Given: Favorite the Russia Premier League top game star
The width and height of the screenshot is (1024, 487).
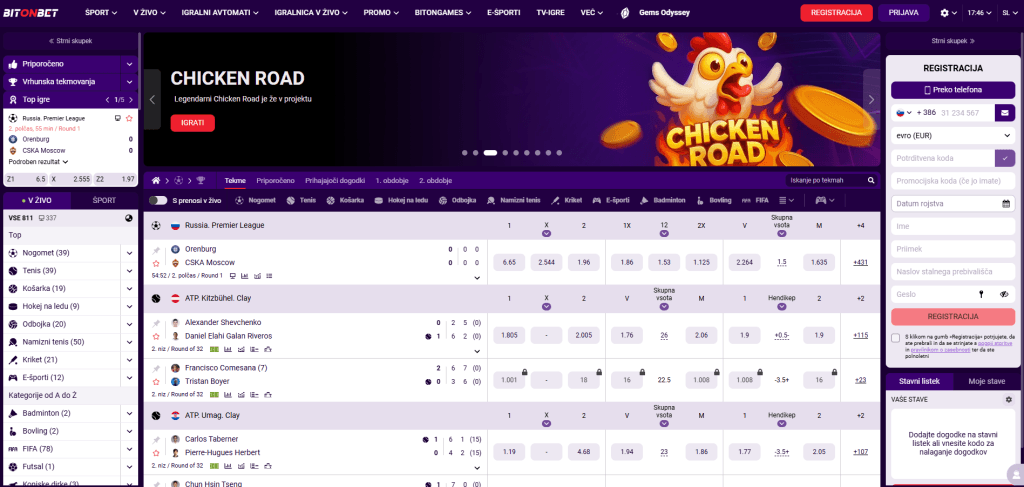Looking at the screenshot, I should click(129, 119).
